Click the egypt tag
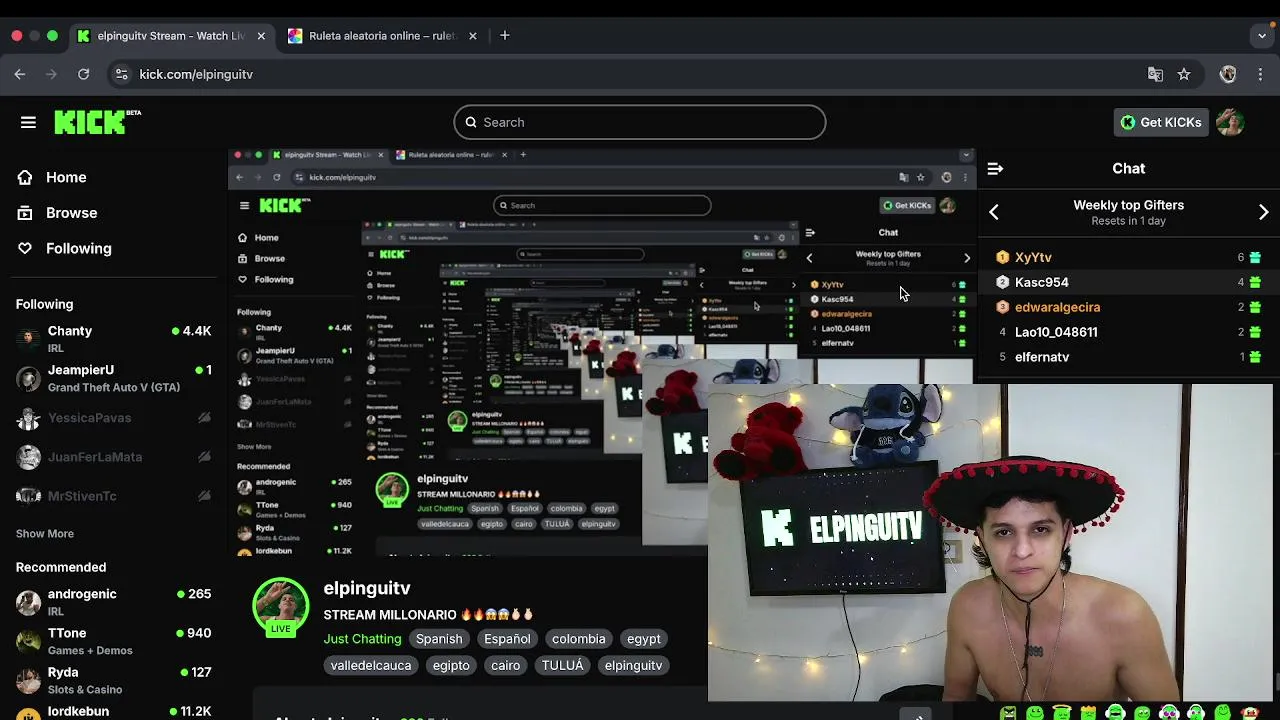 (644, 639)
